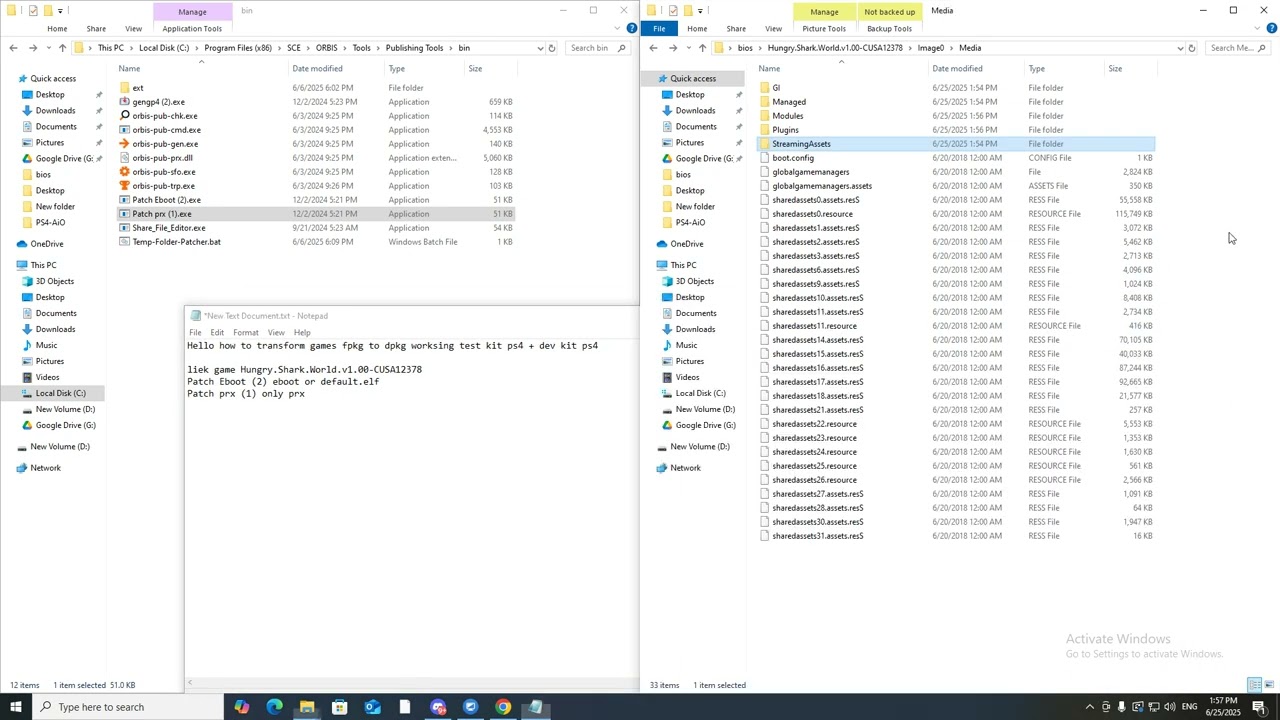This screenshot has width=1280, height=720.
Task: Open Share tab in bin window
Action: coord(96,28)
